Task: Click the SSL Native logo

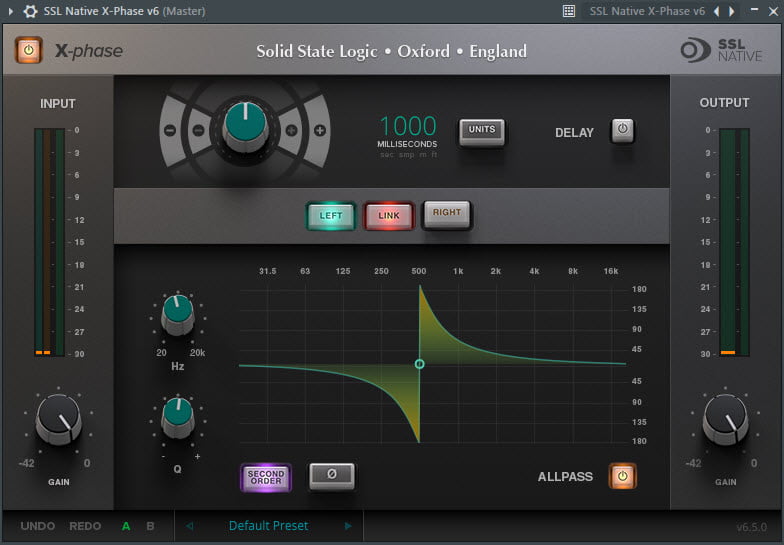Action: [x=721, y=50]
